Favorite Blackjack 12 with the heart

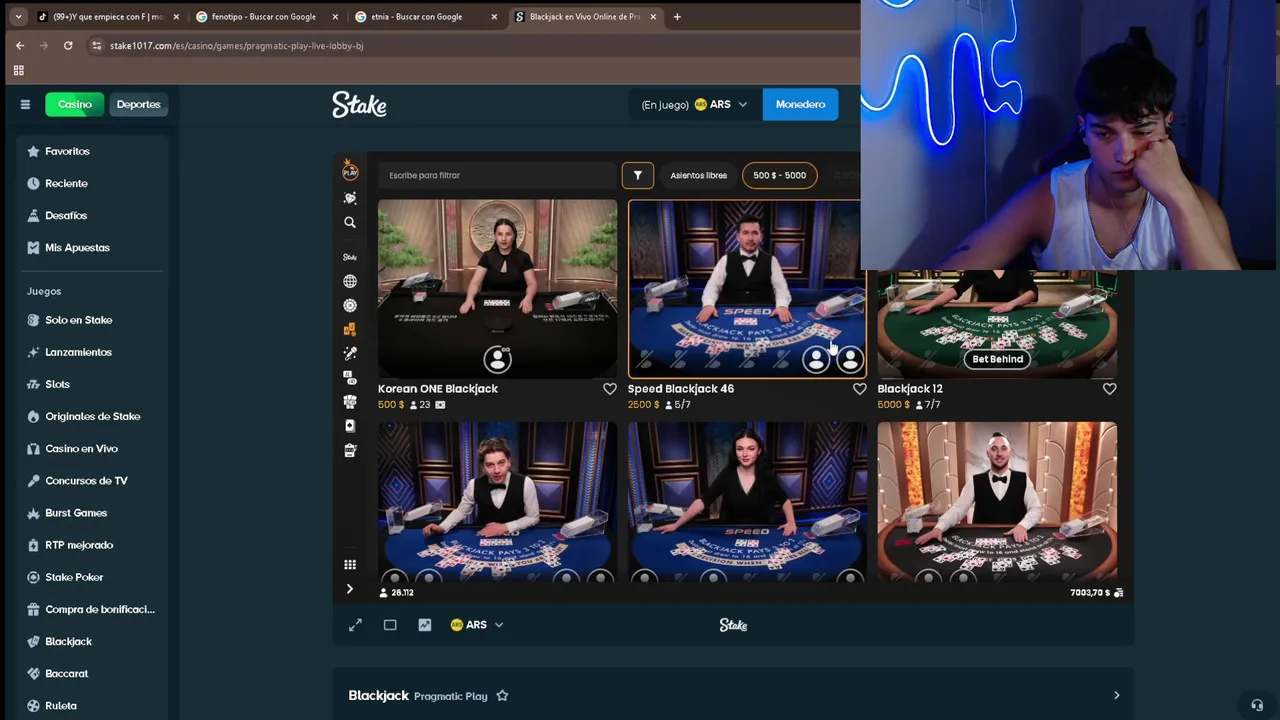click(x=1109, y=389)
